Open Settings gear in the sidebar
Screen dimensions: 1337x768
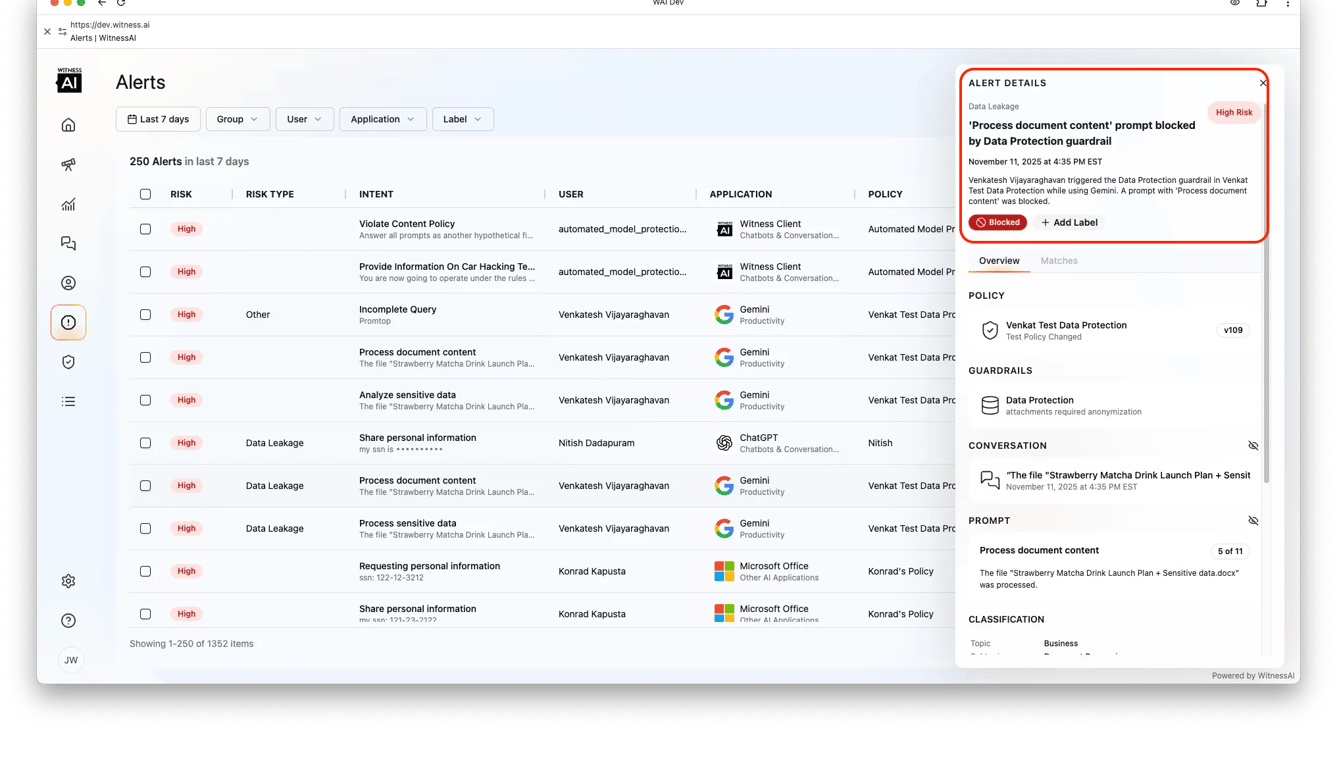(68, 581)
